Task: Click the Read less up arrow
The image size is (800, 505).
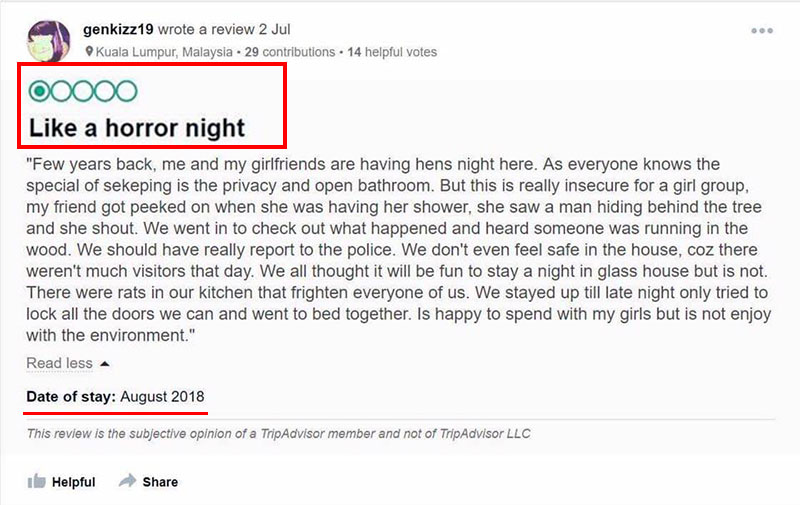Action: (105, 364)
